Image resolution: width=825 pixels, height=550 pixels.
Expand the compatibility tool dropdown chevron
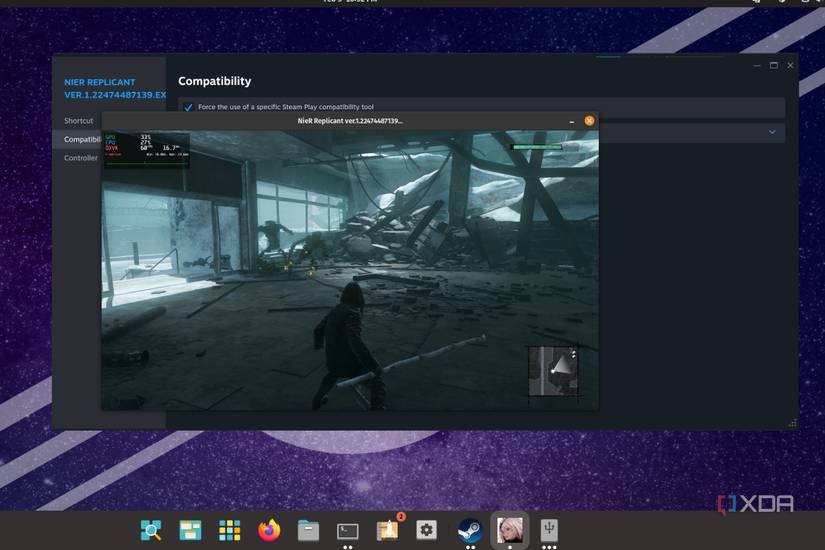(772, 132)
